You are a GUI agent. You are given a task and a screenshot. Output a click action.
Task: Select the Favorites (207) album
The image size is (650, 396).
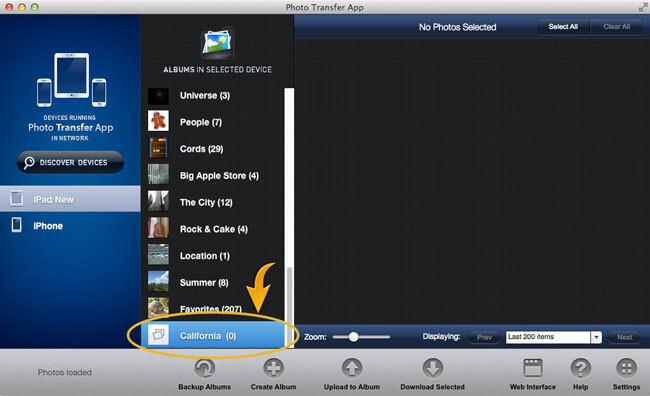pos(213,309)
